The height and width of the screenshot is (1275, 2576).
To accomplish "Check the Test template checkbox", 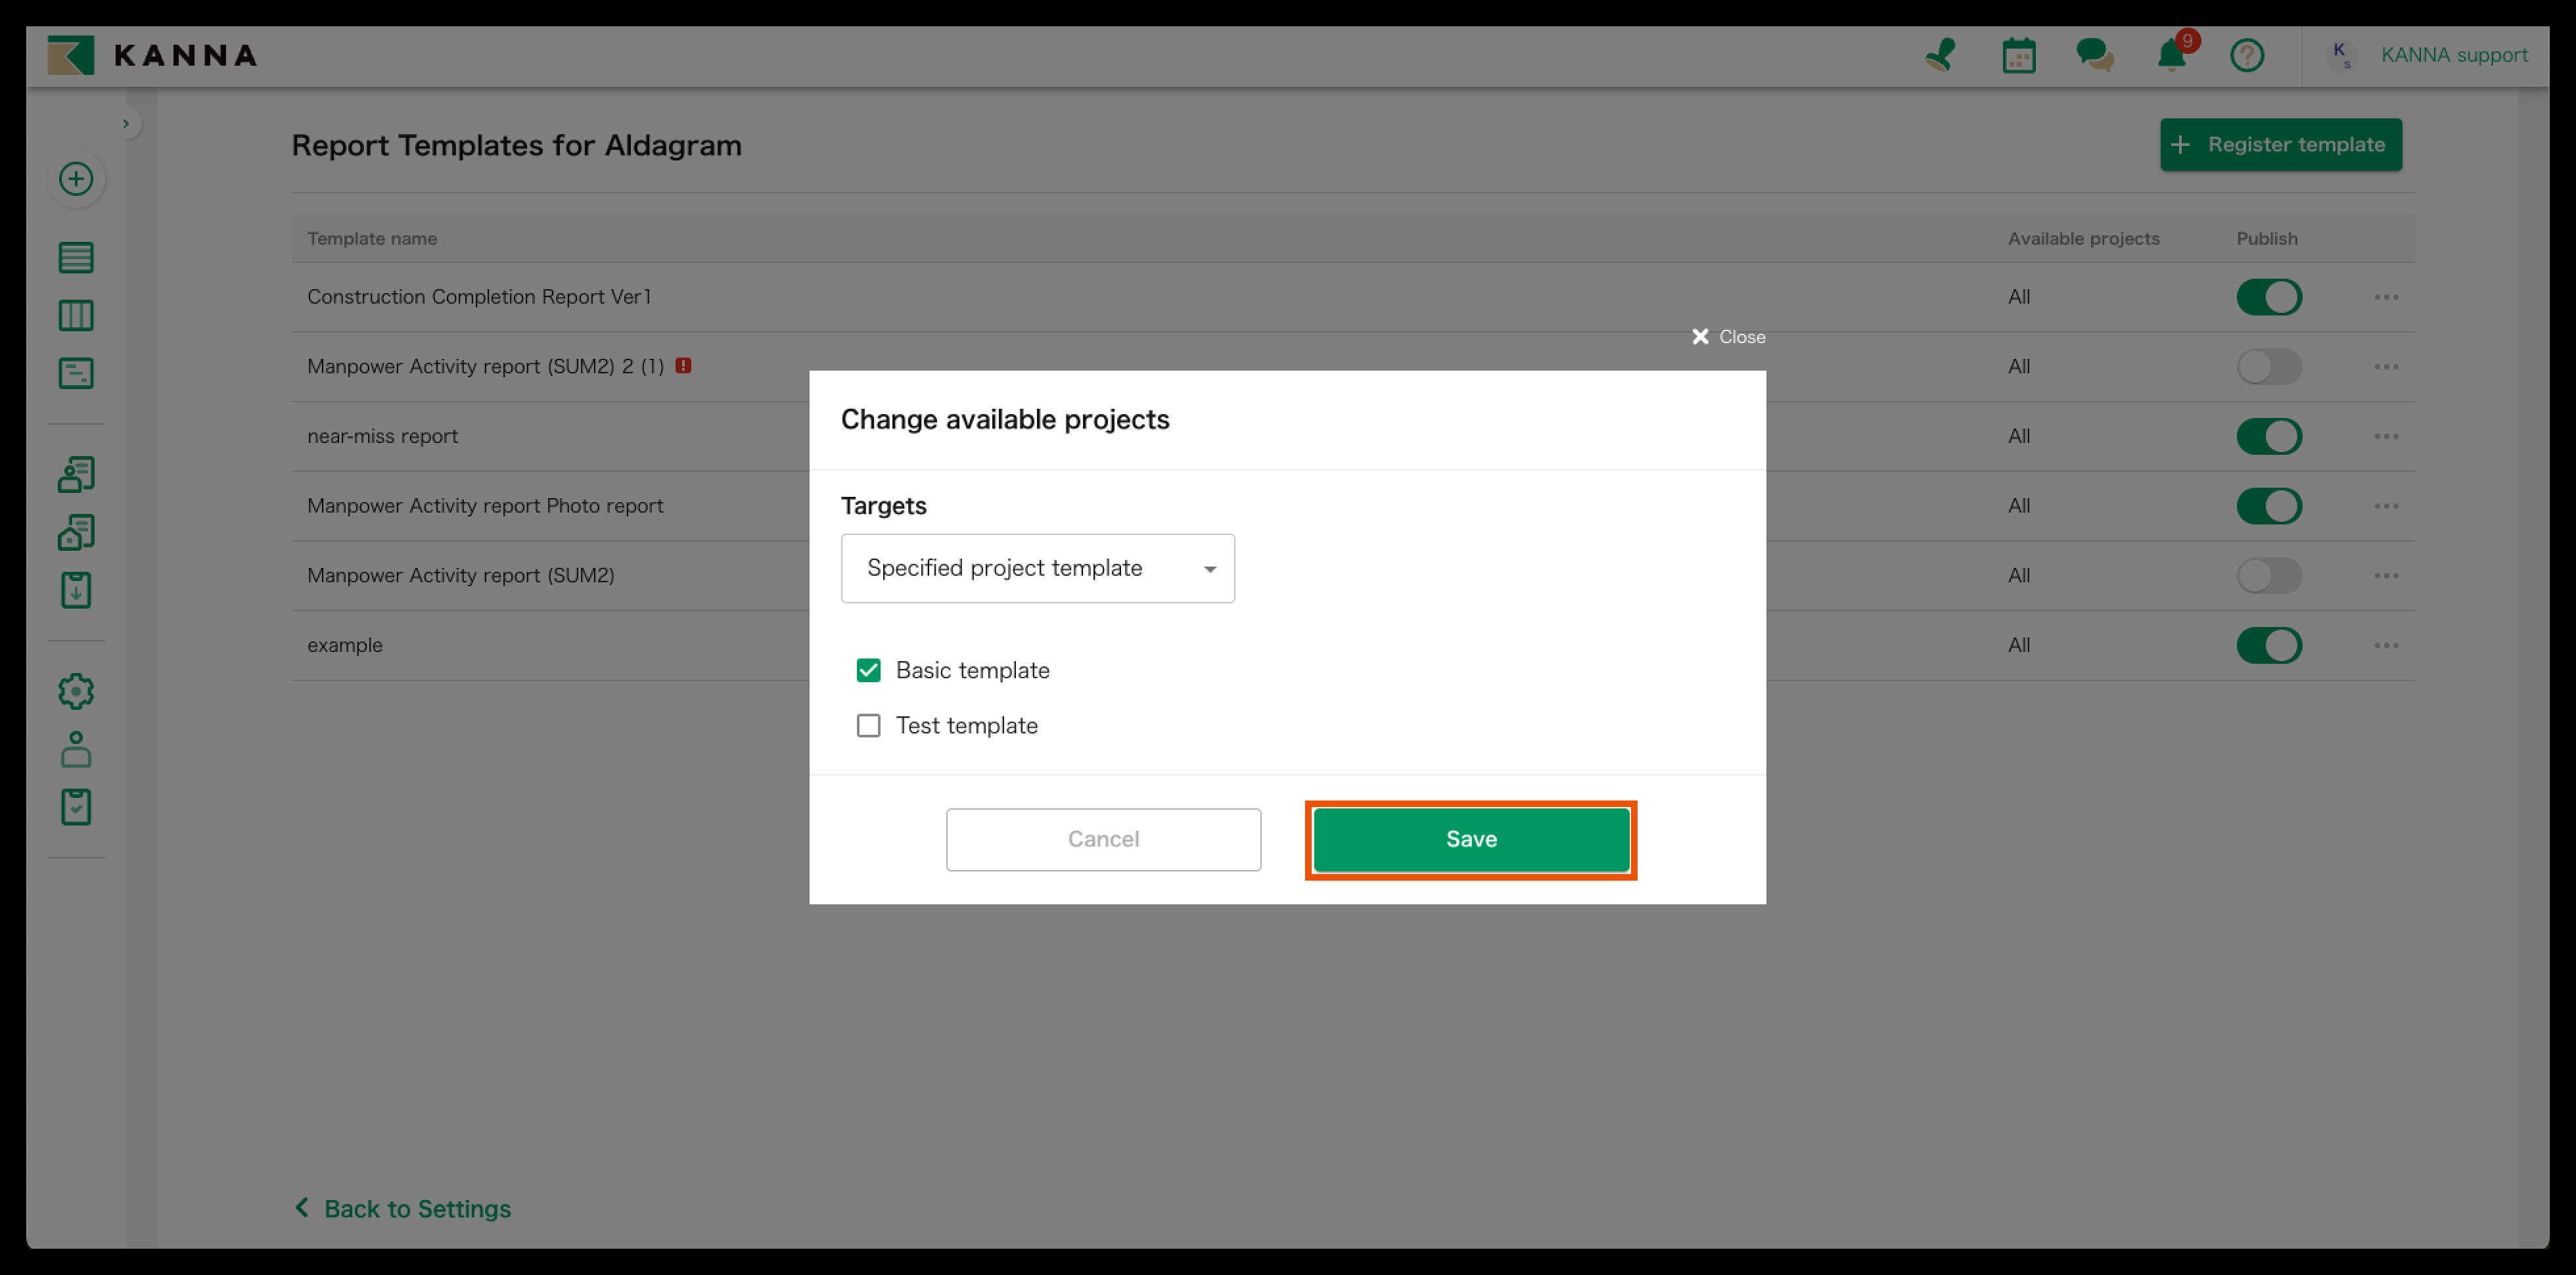I will [x=868, y=725].
